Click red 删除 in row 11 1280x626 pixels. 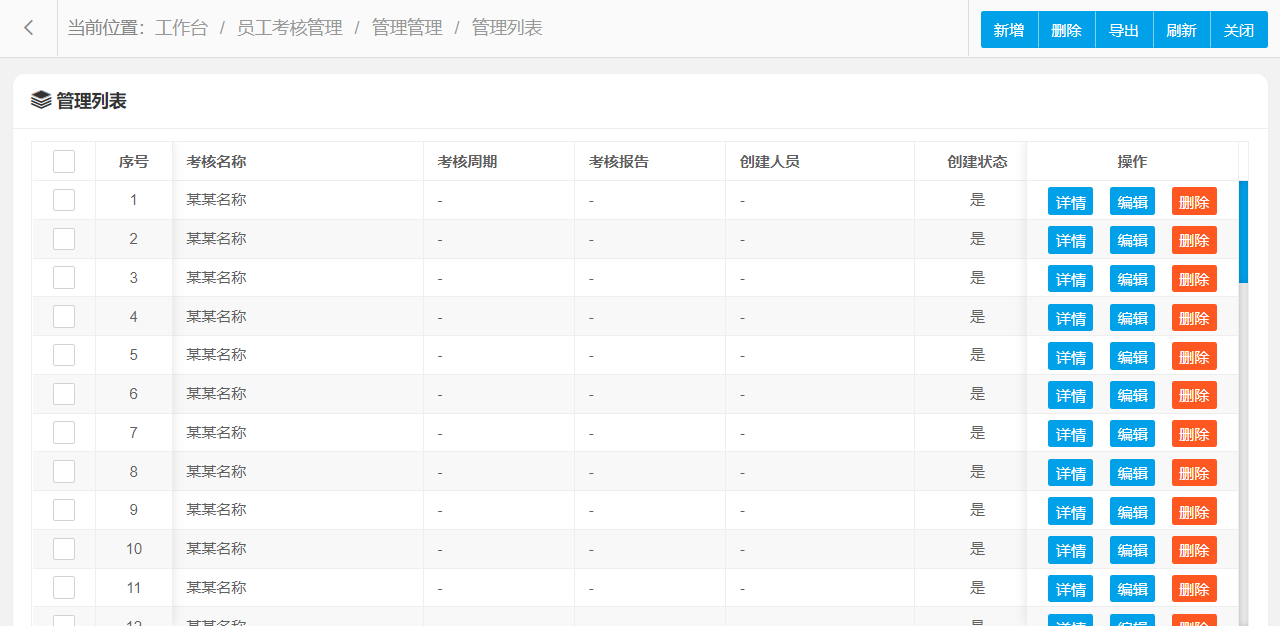coord(1194,589)
